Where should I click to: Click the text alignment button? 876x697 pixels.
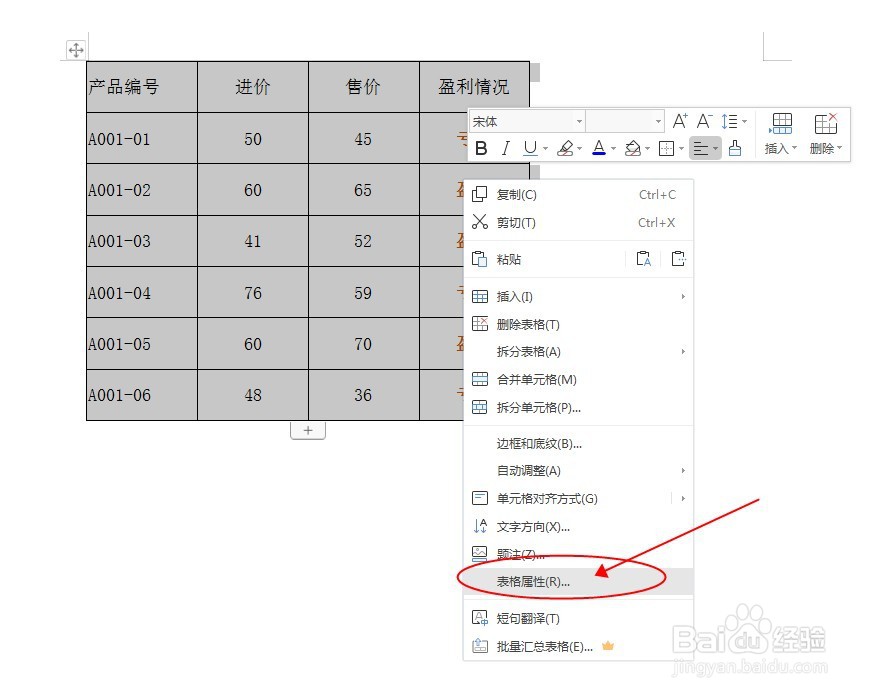click(701, 149)
